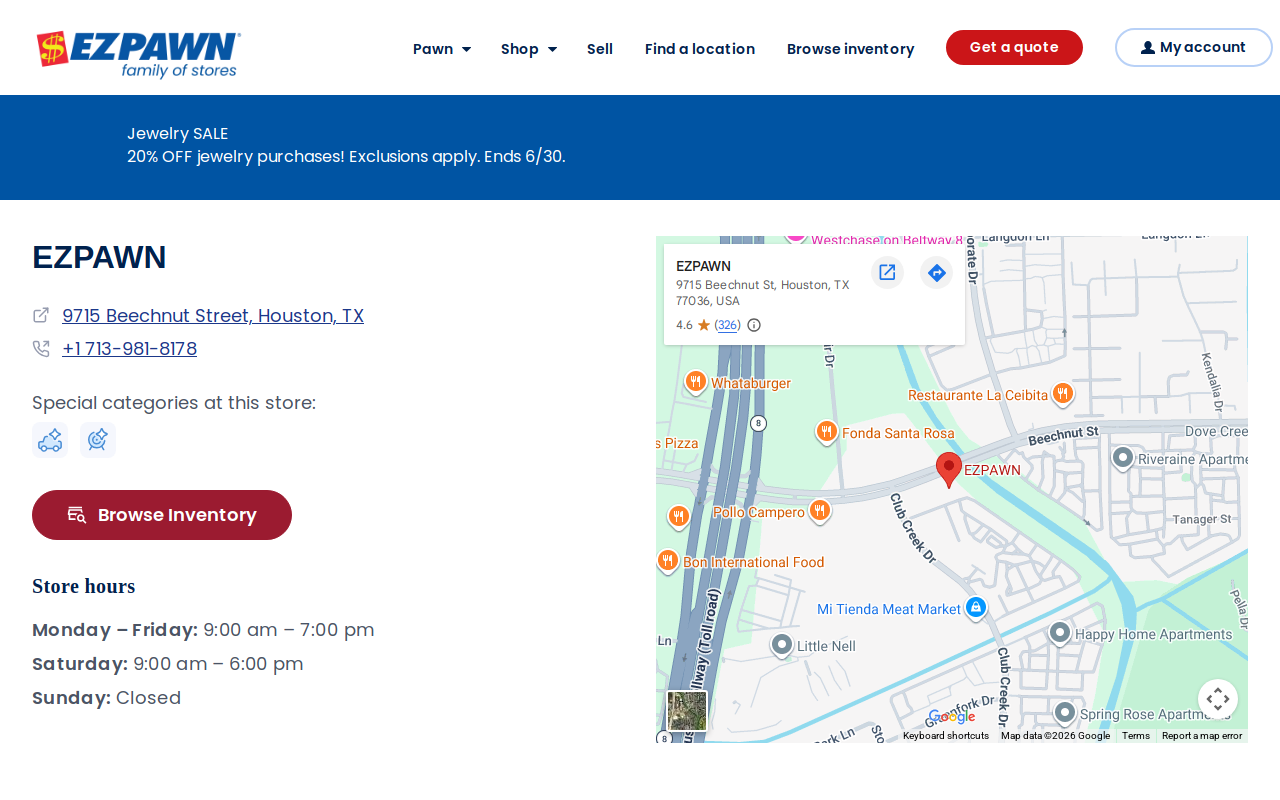The height and width of the screenshot is (800, 1280).
Task: Click the Jewelry SALE banner text
Action: point(177,134)
